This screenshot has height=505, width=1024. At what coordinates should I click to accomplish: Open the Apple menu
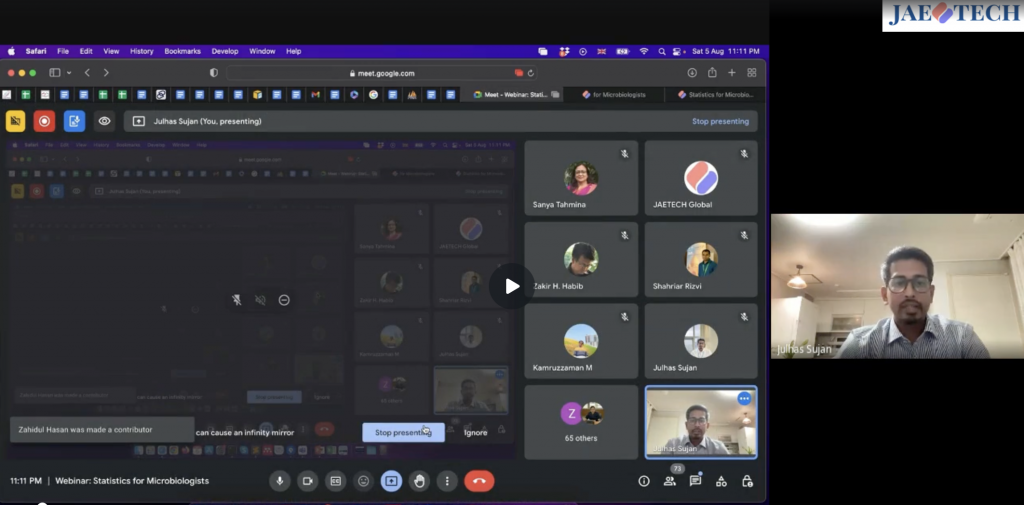[x=11, y=51]
